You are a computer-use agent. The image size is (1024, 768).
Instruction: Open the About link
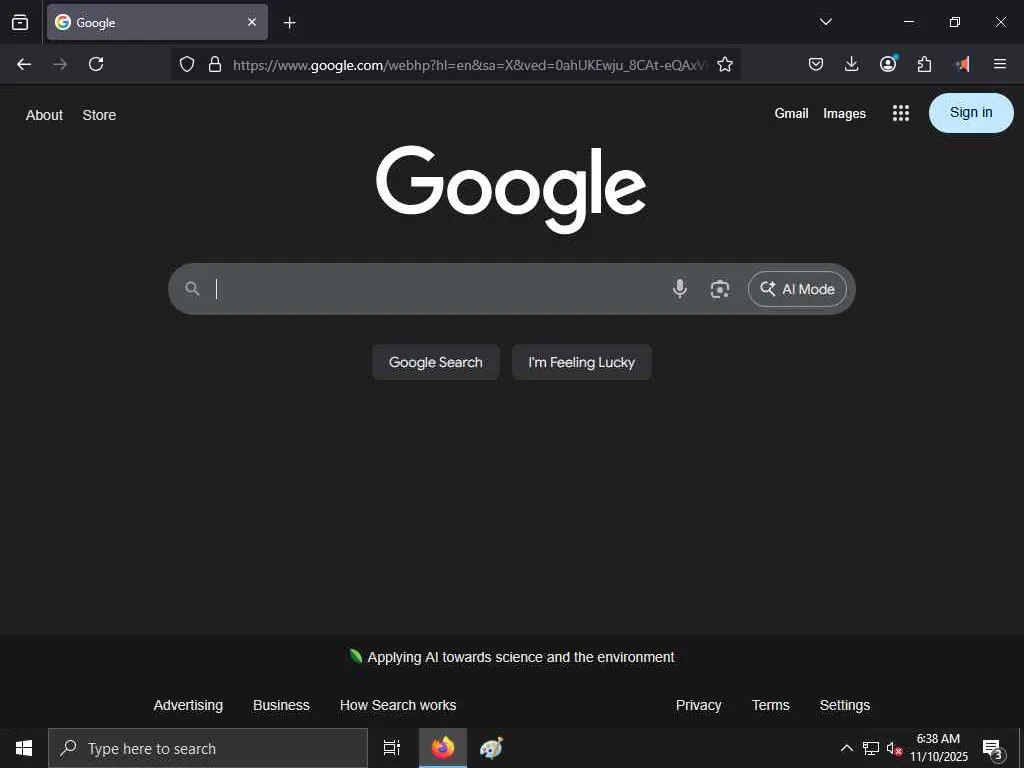tap(44, 115)
